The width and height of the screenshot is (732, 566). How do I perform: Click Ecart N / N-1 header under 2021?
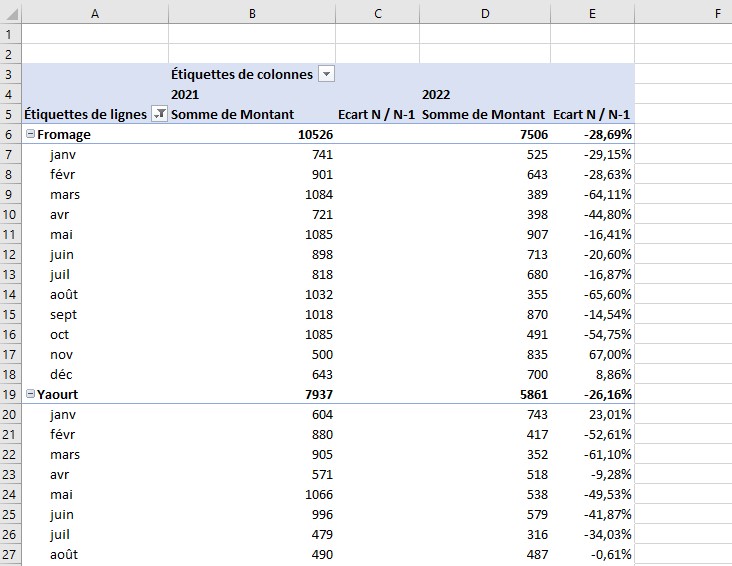click(376, 114)
